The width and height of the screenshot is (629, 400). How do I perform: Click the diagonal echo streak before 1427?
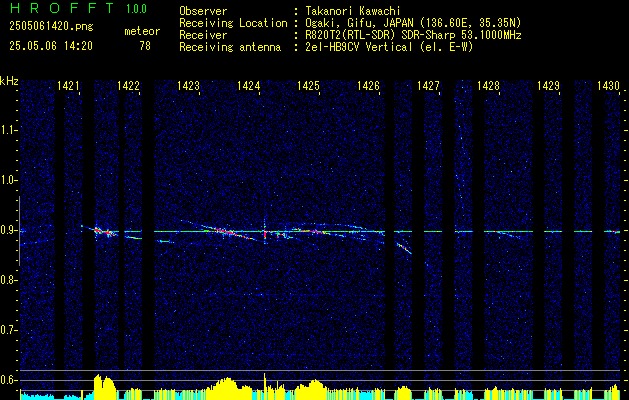click(404, 248)
